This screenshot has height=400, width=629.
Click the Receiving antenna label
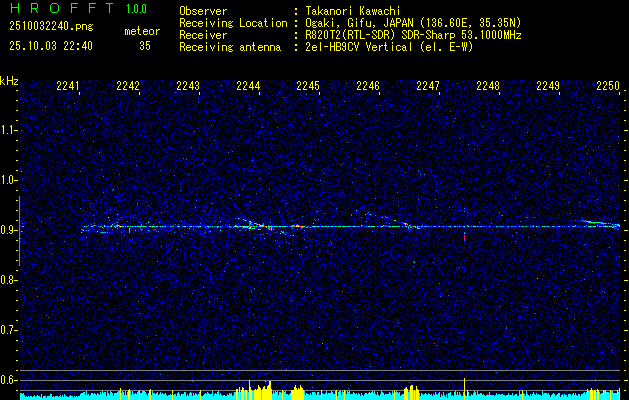tap(230, 47)
